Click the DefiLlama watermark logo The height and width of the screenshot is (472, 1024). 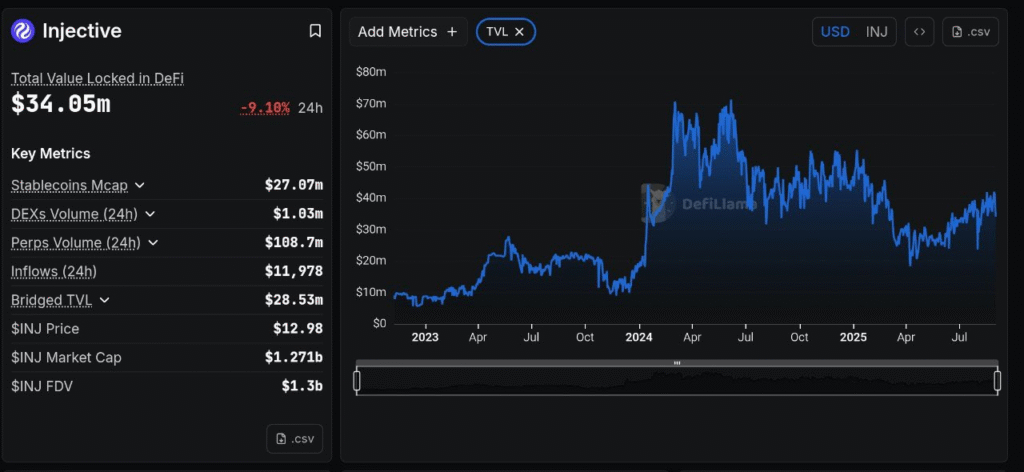(x=654, y=203)
